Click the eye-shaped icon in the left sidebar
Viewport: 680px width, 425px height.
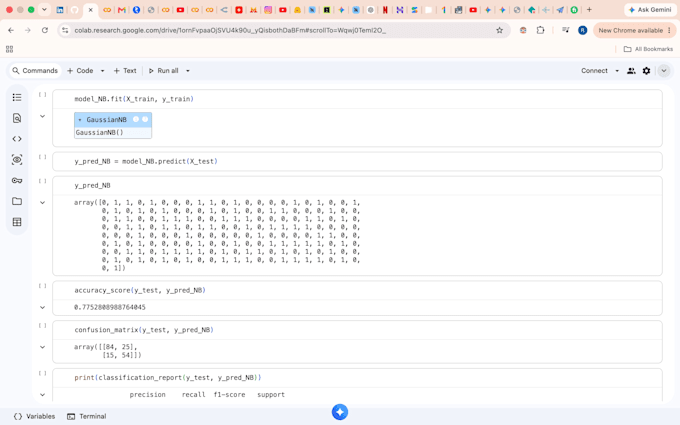point(17,160)
